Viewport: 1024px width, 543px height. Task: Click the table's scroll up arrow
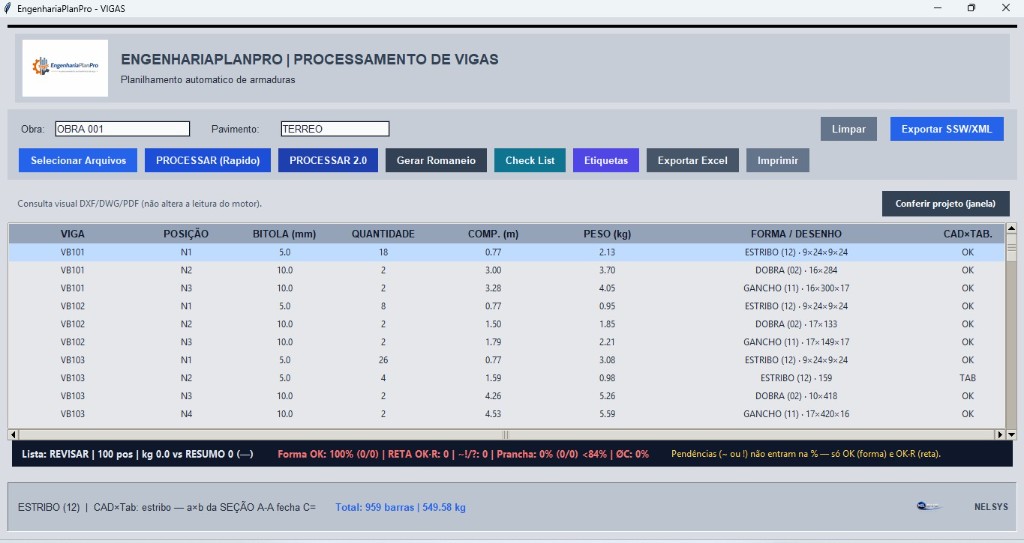pyautogui.click(x=1012, y=228)
